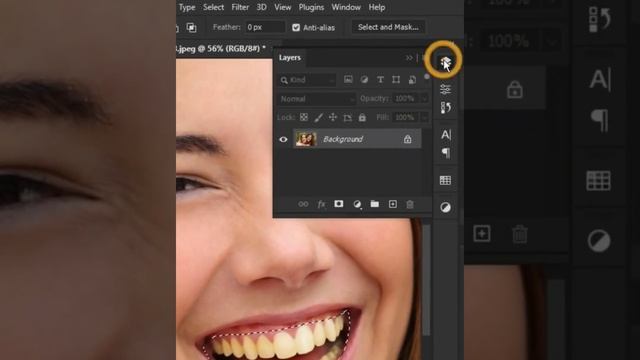
Task: Open Select and Mask workspace
Action: pos(388,27)
